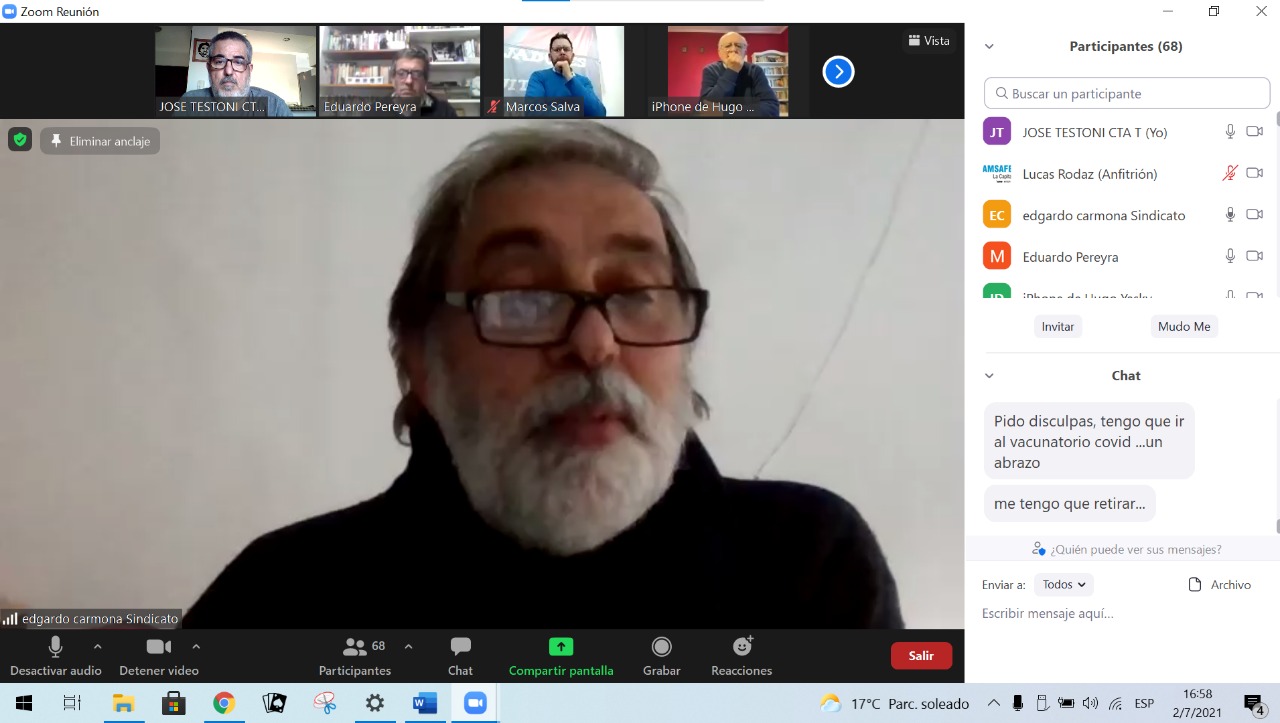This screenshot has width=1280, height=723.
Task: Open Task View on the taskbar
Action: pos(72,703)
